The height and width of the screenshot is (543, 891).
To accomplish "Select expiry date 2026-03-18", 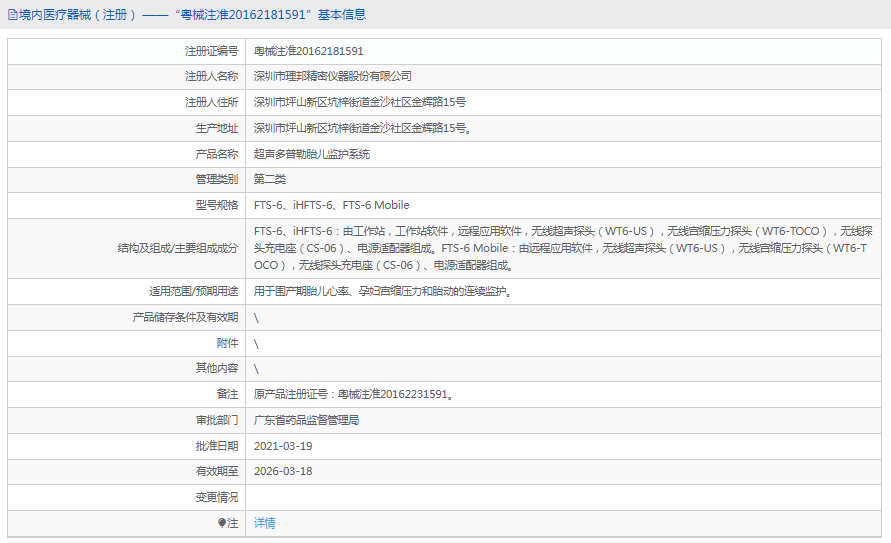I will 283,471.
